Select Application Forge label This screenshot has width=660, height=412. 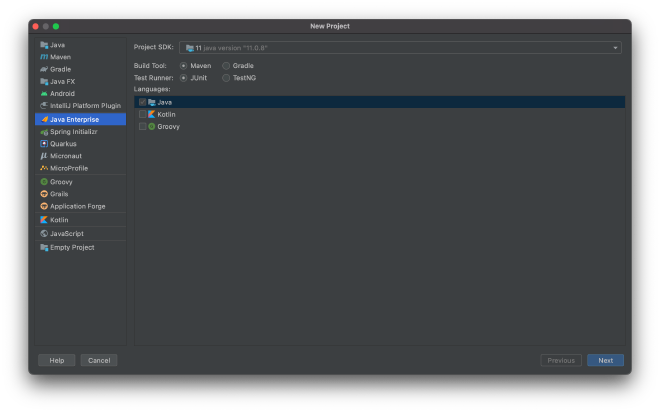point(77,206)
